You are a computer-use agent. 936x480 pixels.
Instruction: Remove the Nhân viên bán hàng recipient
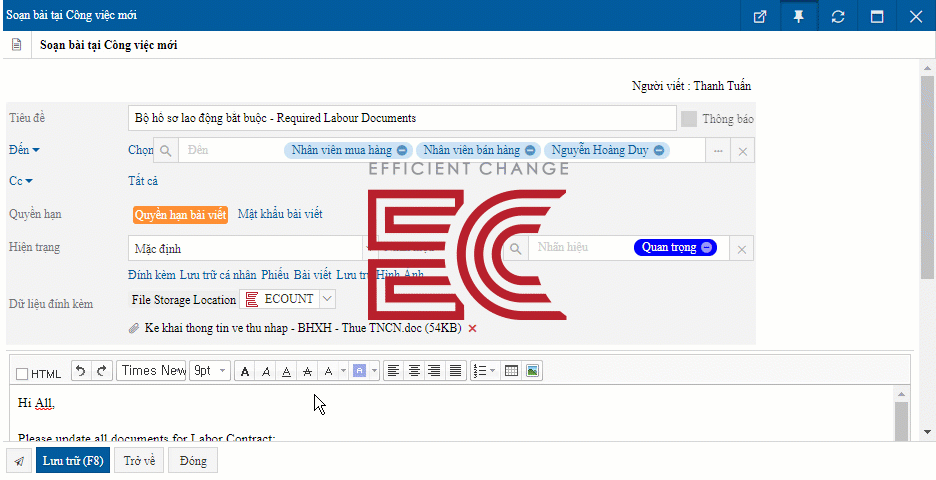coord(530,150)
